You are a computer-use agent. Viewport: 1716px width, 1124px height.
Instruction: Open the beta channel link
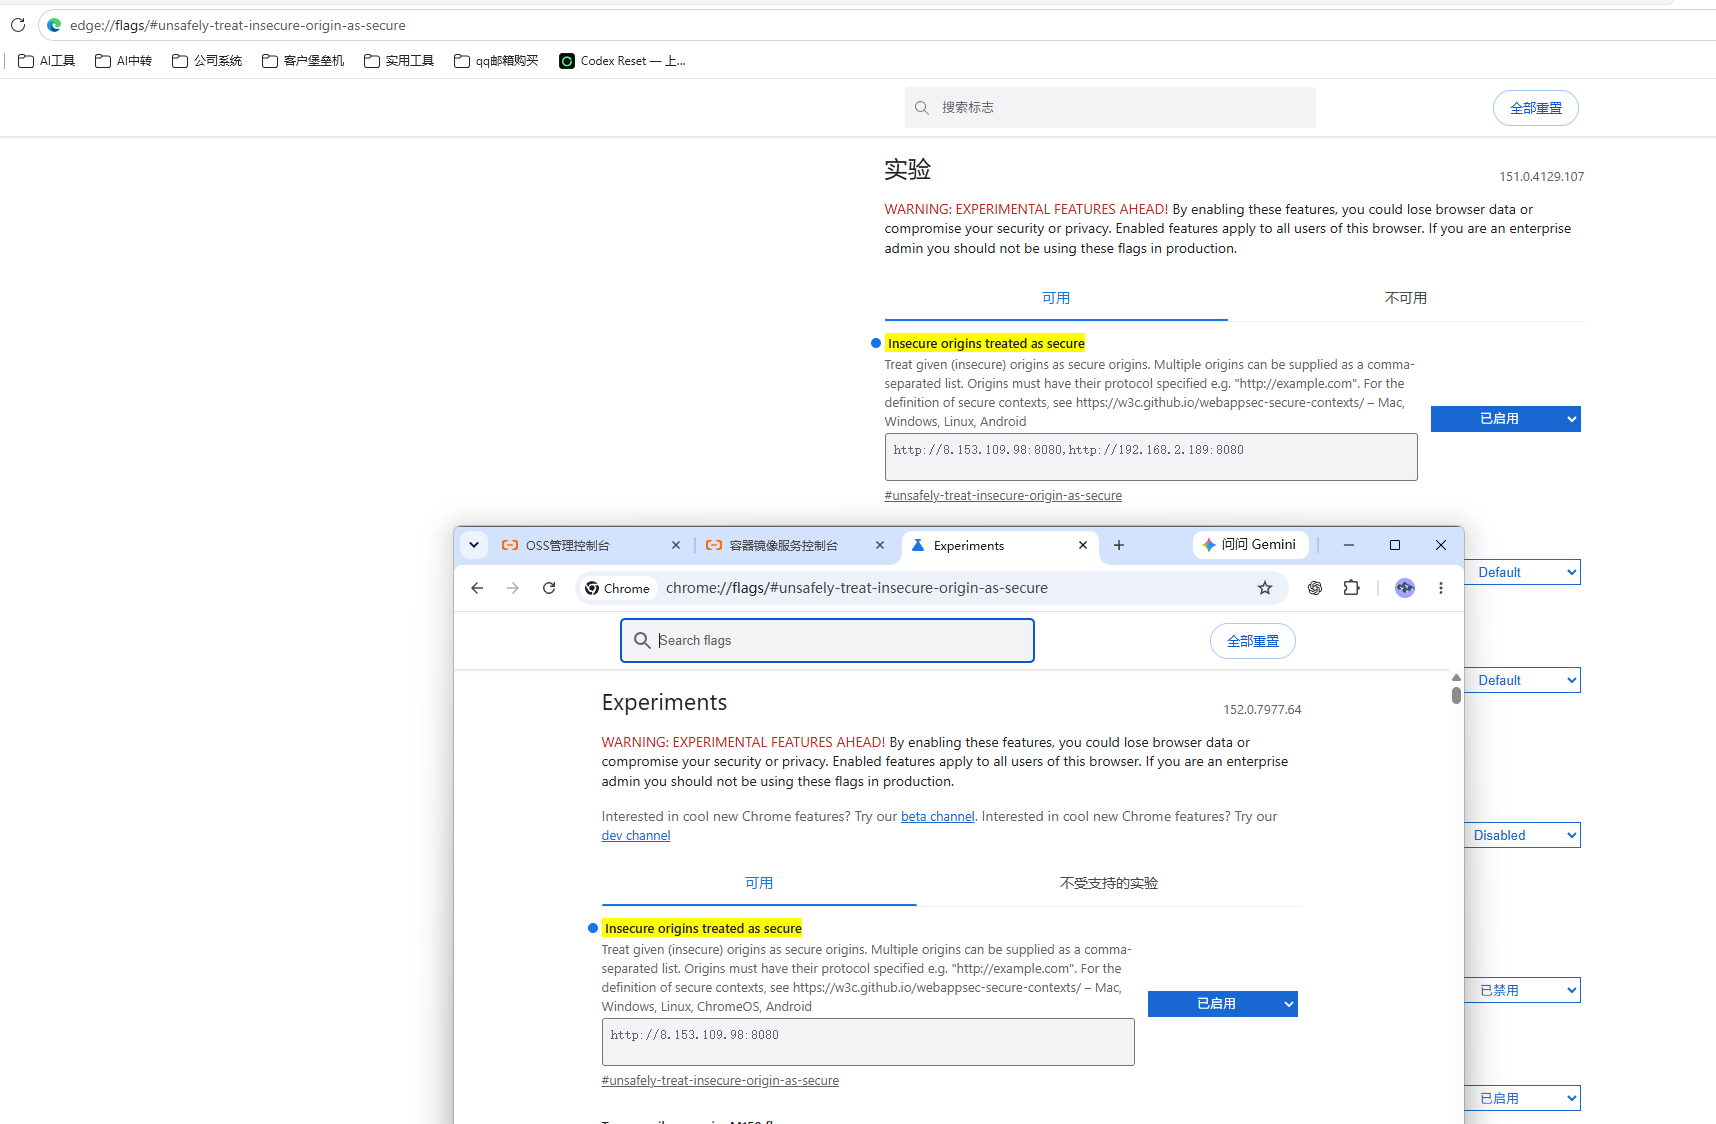937,816
